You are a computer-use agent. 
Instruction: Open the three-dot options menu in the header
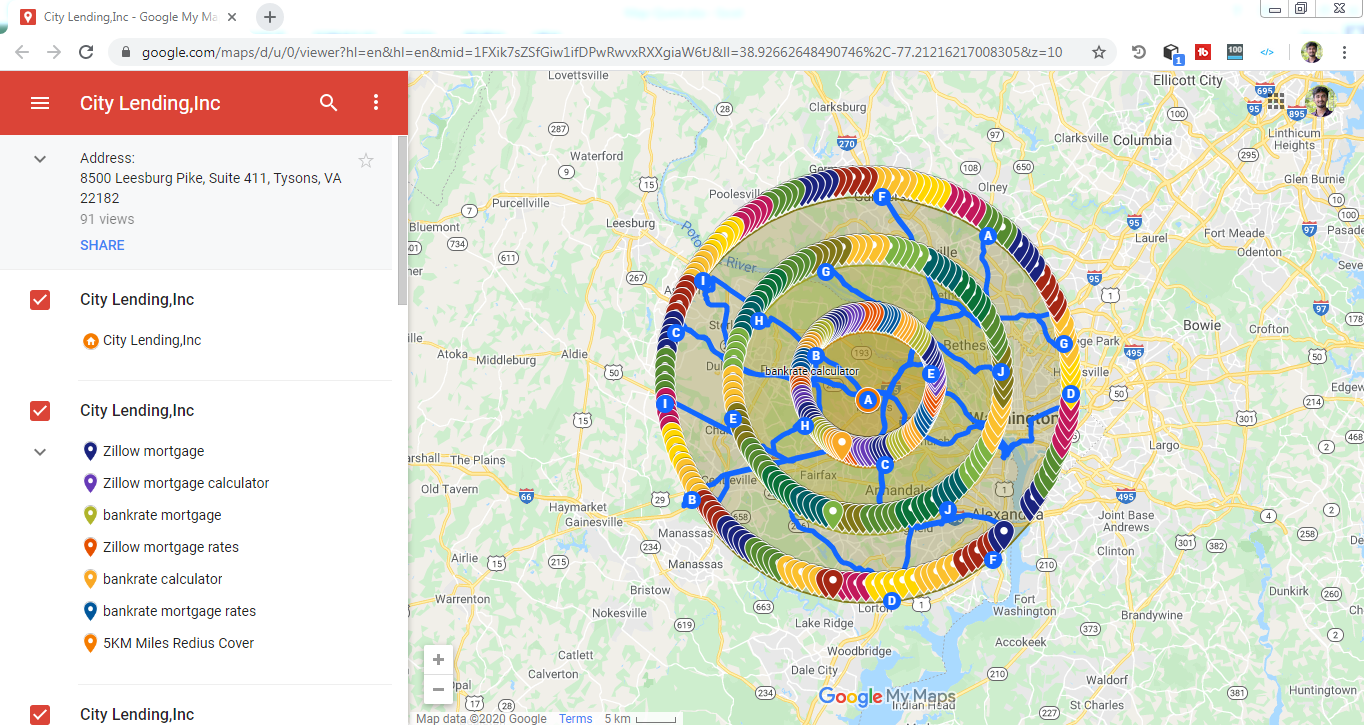[376, 102]
